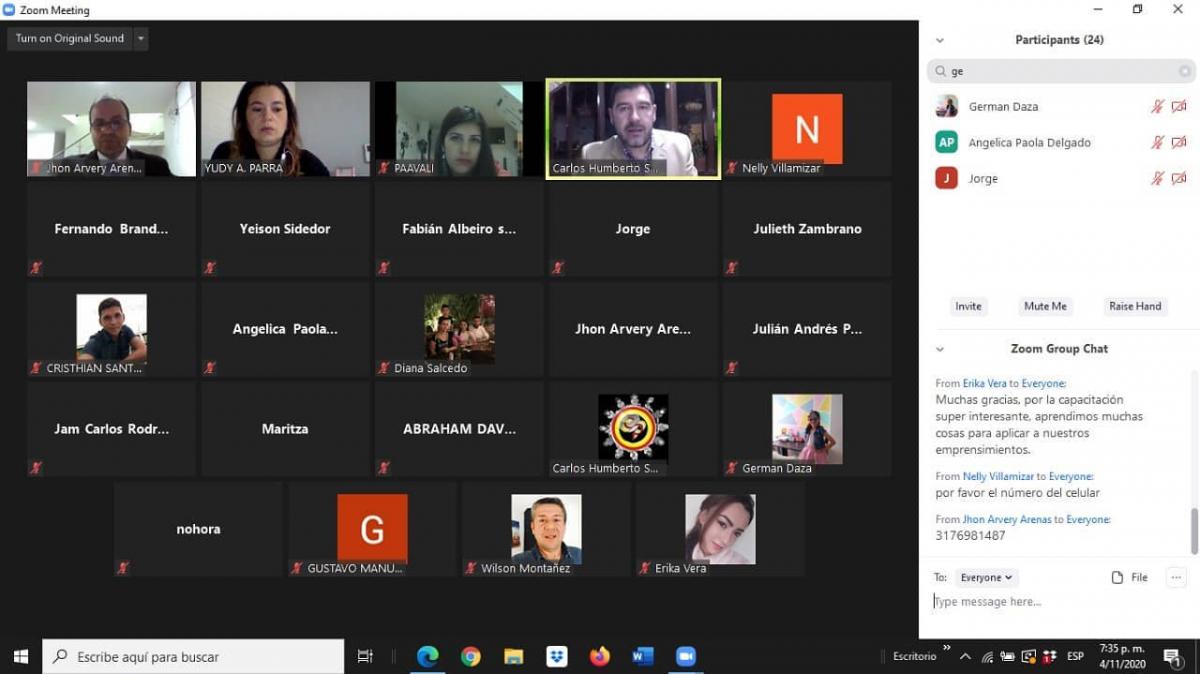This screenshot has height=674, width=1200.
Task: Collapse the Participants panel chevron
Action: (x=939, y=41)
